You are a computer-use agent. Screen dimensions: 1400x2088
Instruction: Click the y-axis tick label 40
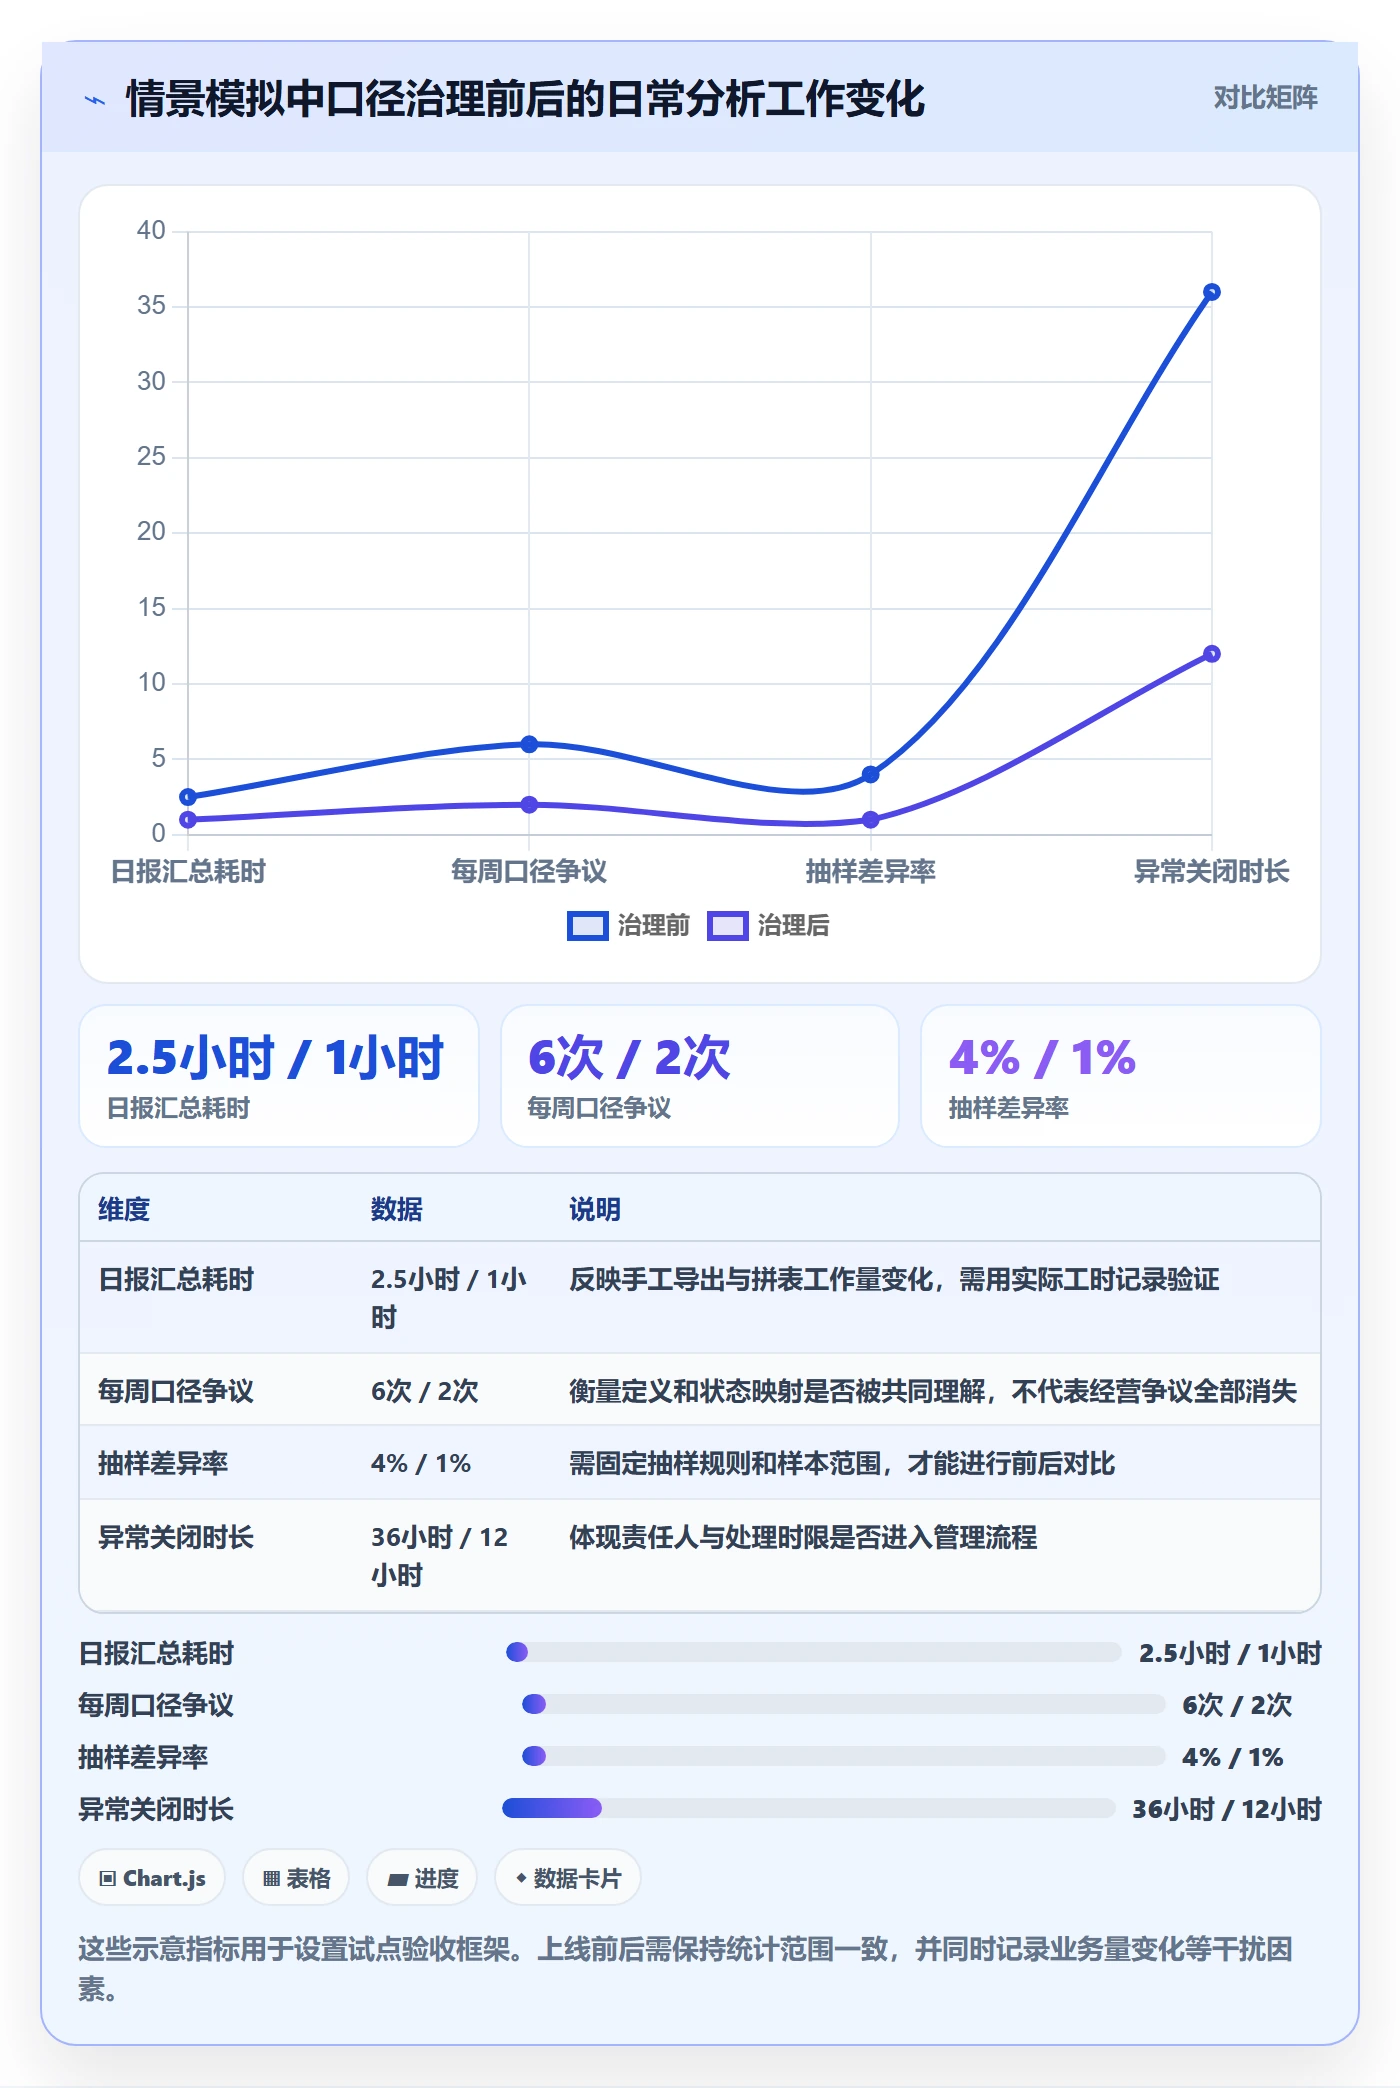(151, 231)
